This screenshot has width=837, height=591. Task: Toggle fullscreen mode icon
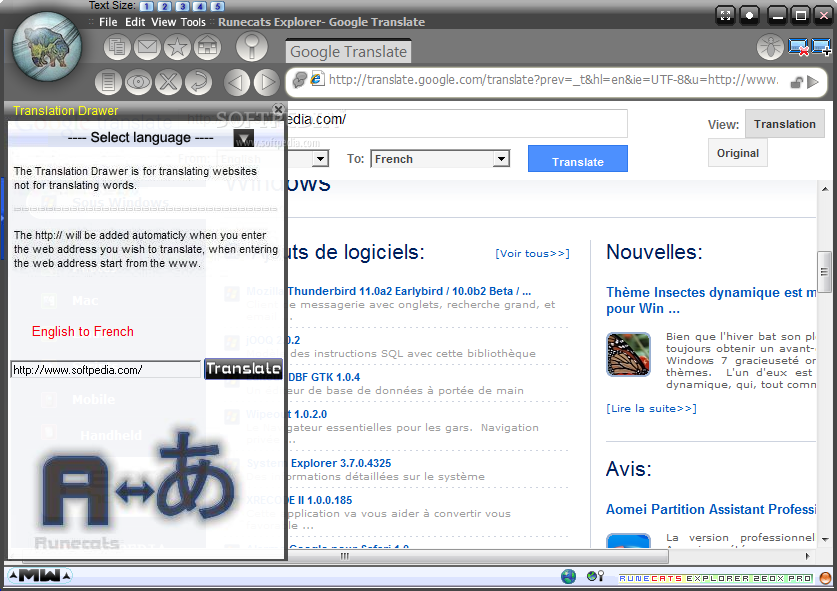click(x=725, y=15)
